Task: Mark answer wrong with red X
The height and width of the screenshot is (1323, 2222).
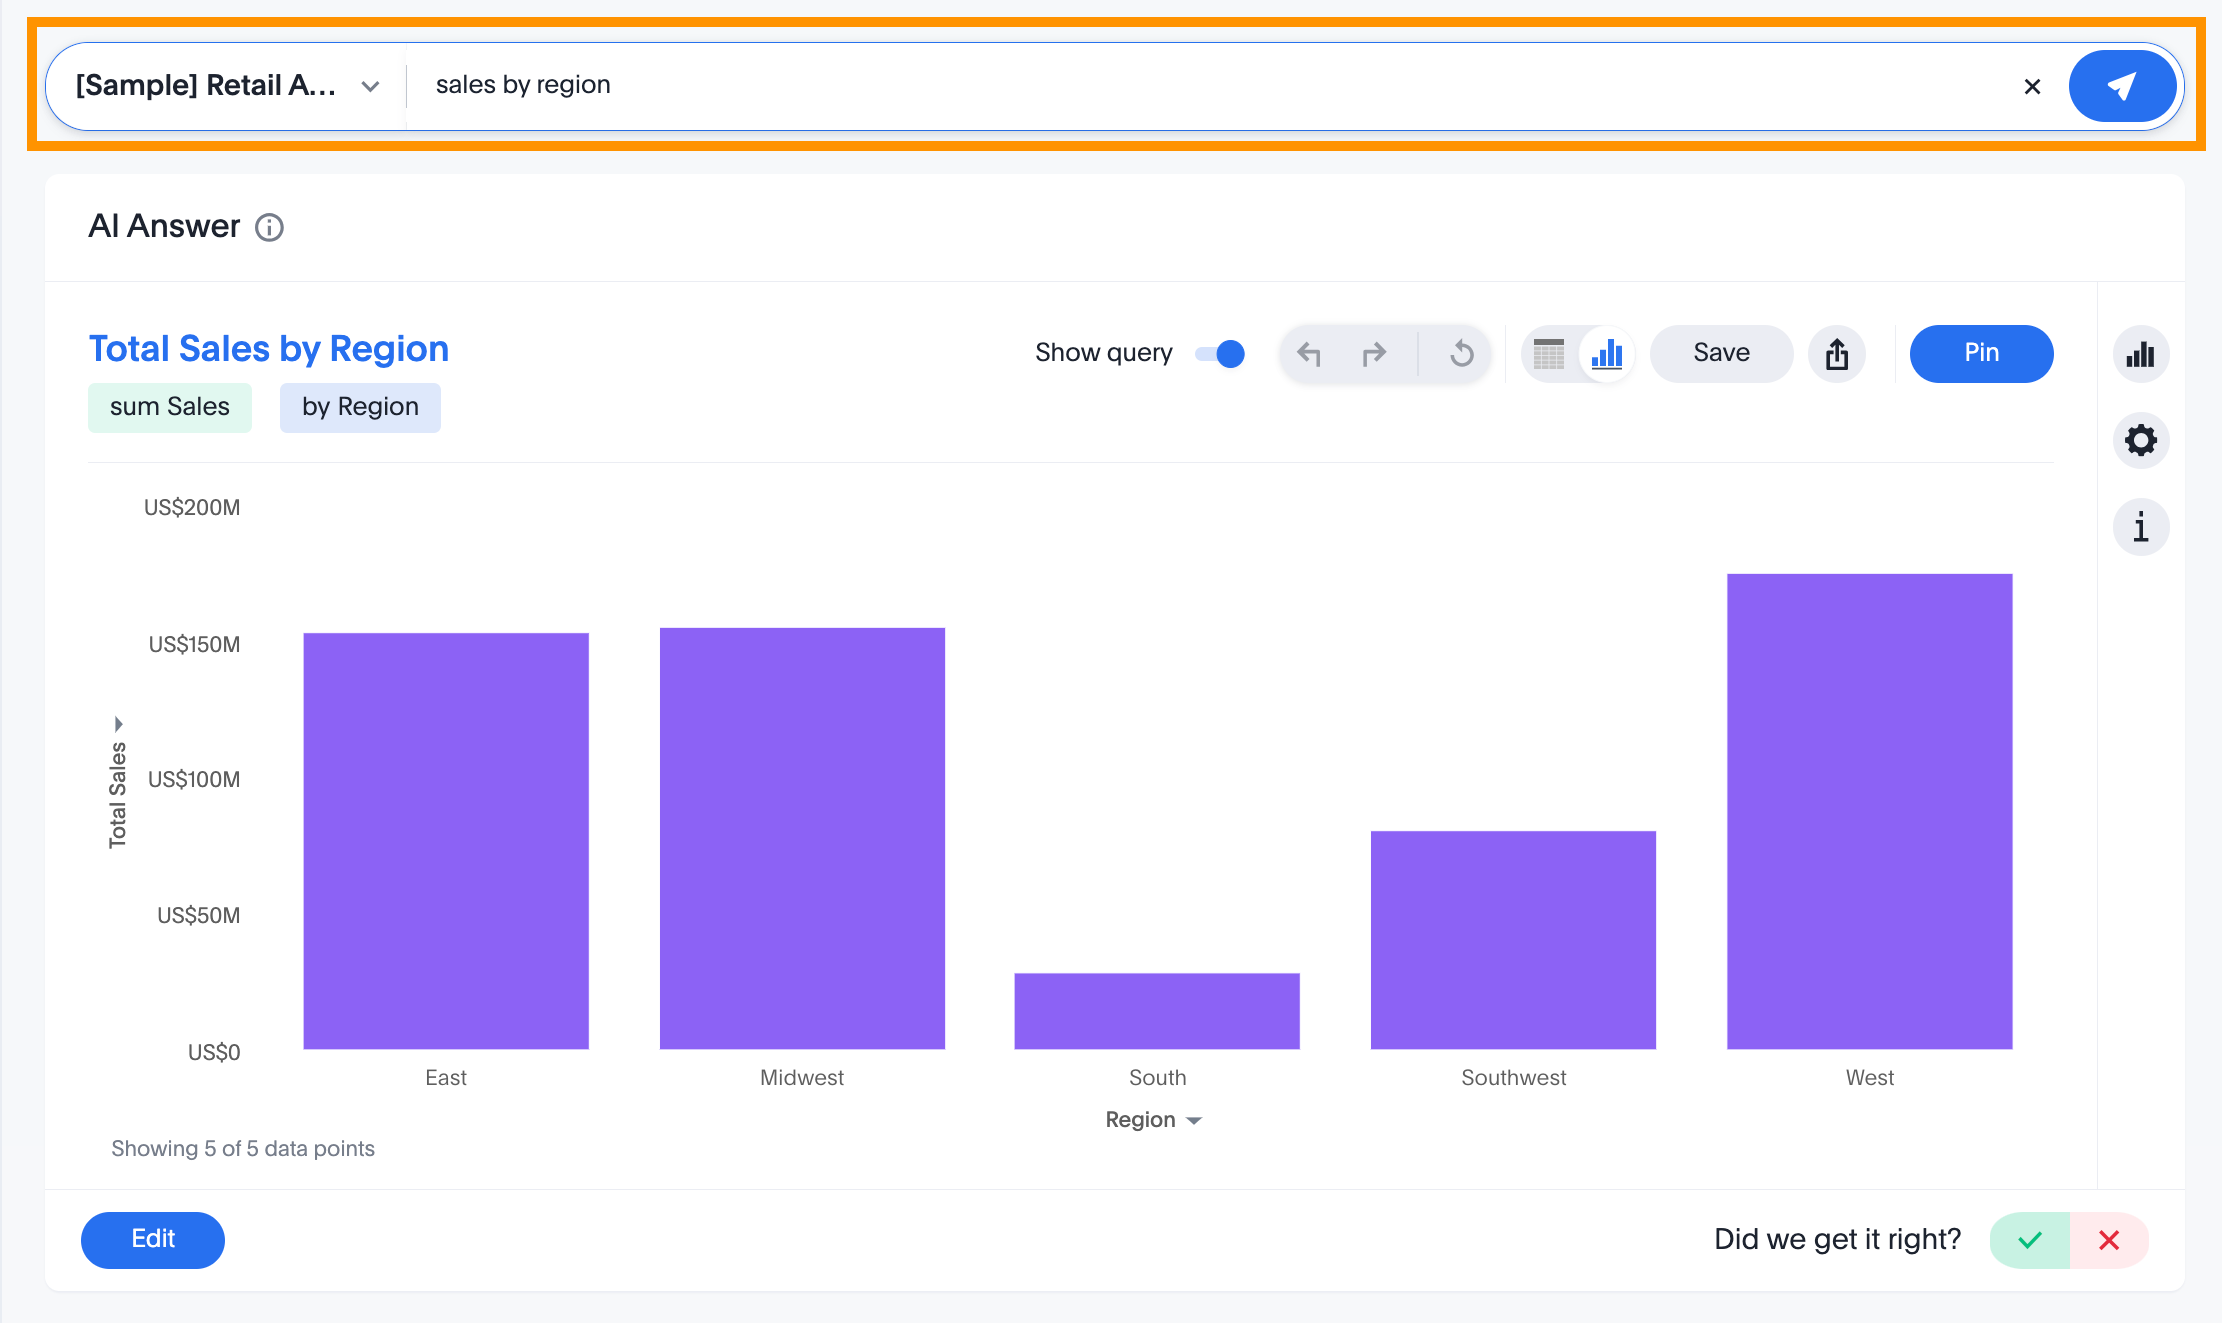Action: (2109, 1240)
